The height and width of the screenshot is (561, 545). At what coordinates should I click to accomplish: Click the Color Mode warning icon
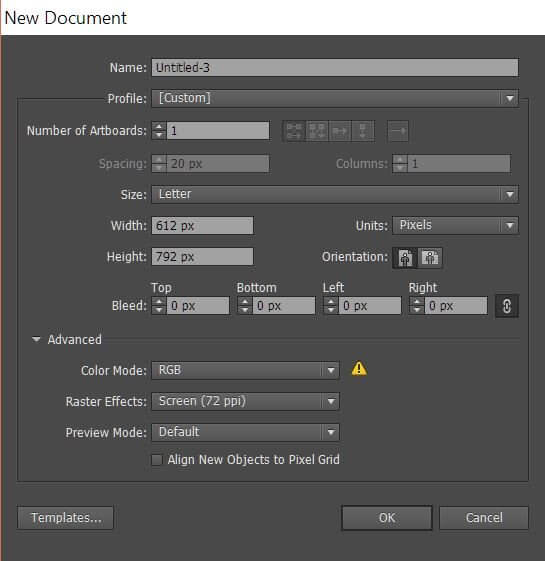coord(359,369)
